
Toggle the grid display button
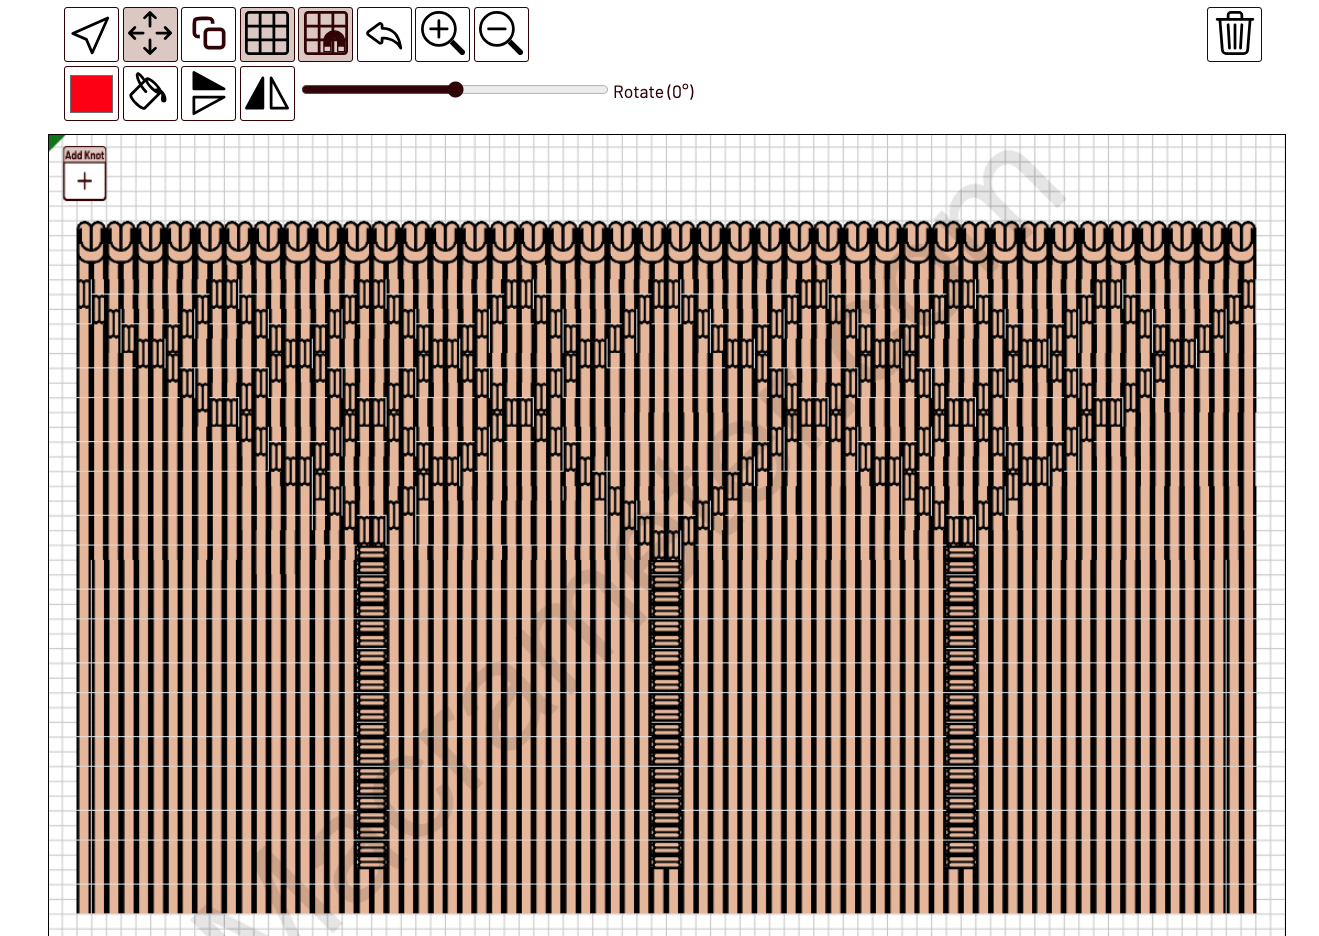point(267,34)
